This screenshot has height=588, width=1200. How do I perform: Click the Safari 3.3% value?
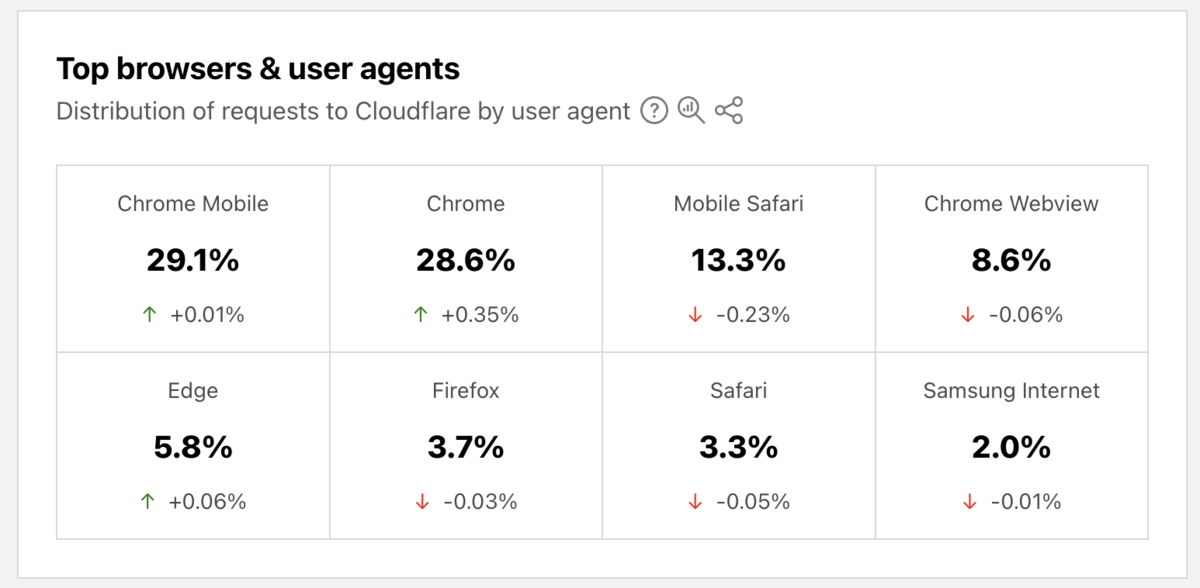point(739,448)
